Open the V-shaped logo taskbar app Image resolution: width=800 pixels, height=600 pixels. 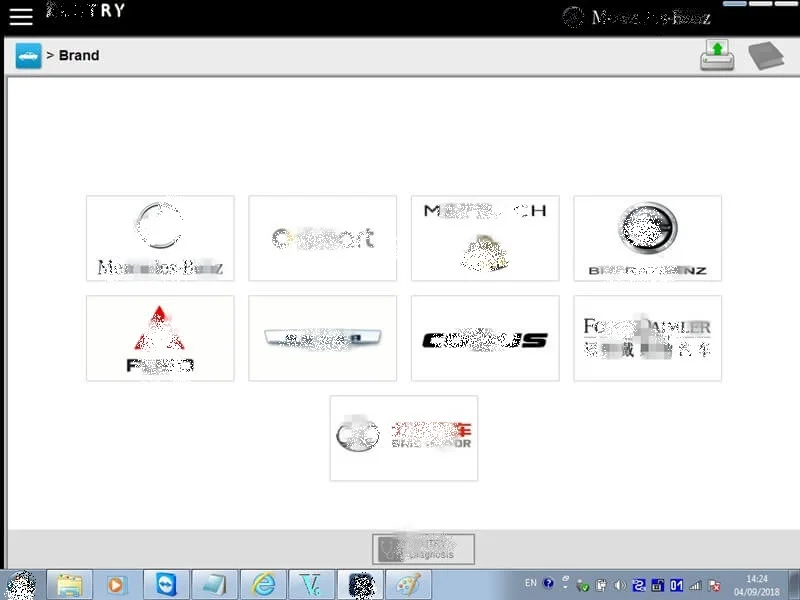click(311, 585)
